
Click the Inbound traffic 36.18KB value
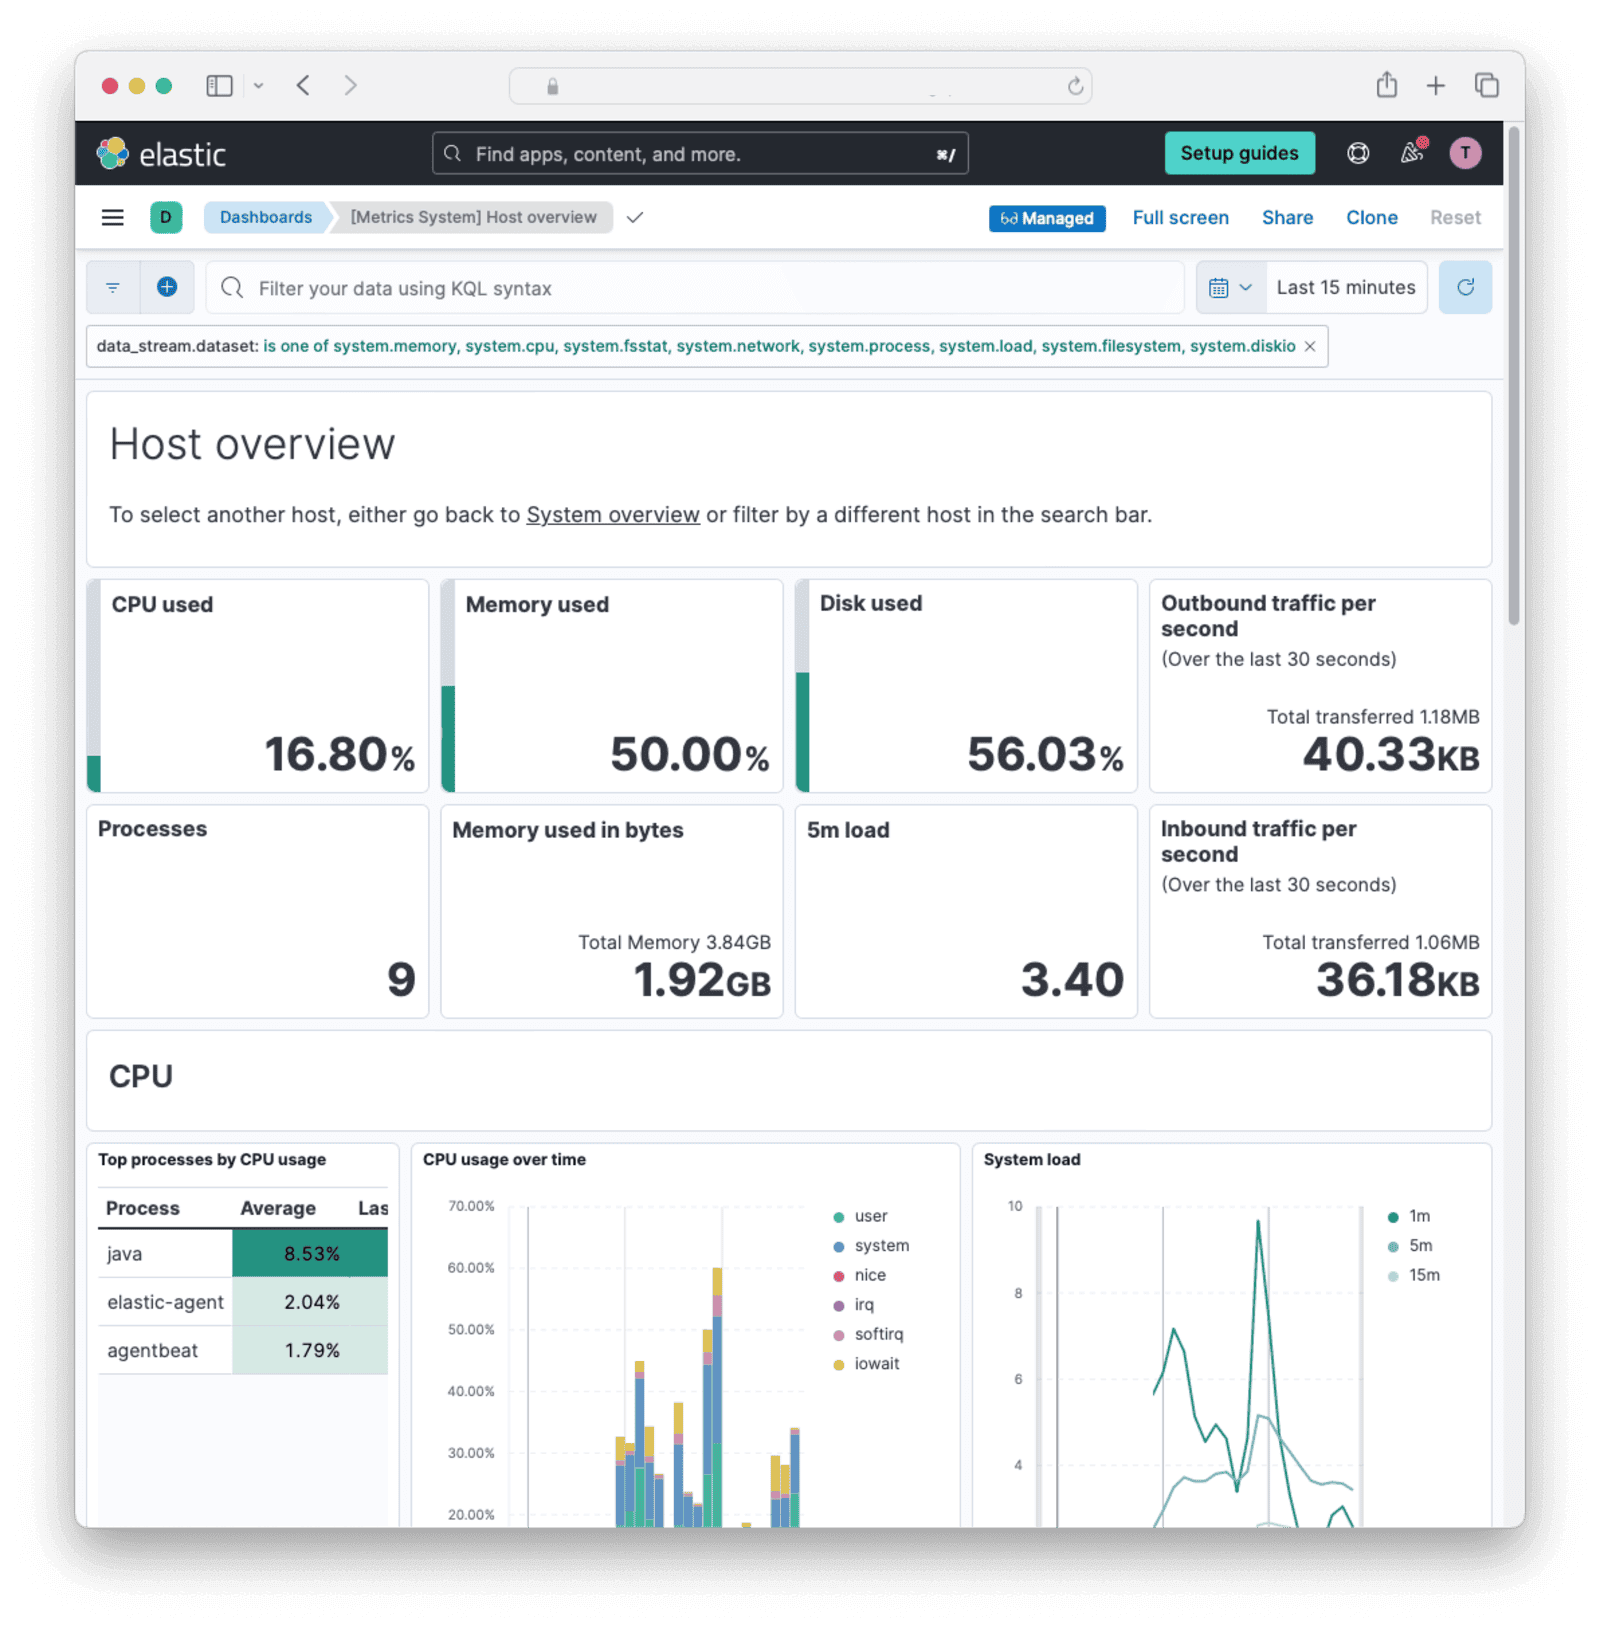(x=1398, y=980)
